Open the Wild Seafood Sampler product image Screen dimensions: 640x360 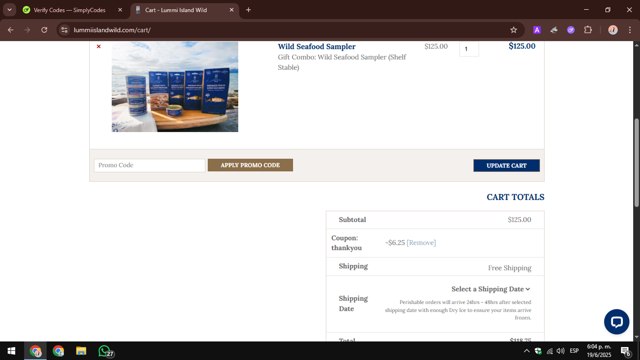point(175,87)
